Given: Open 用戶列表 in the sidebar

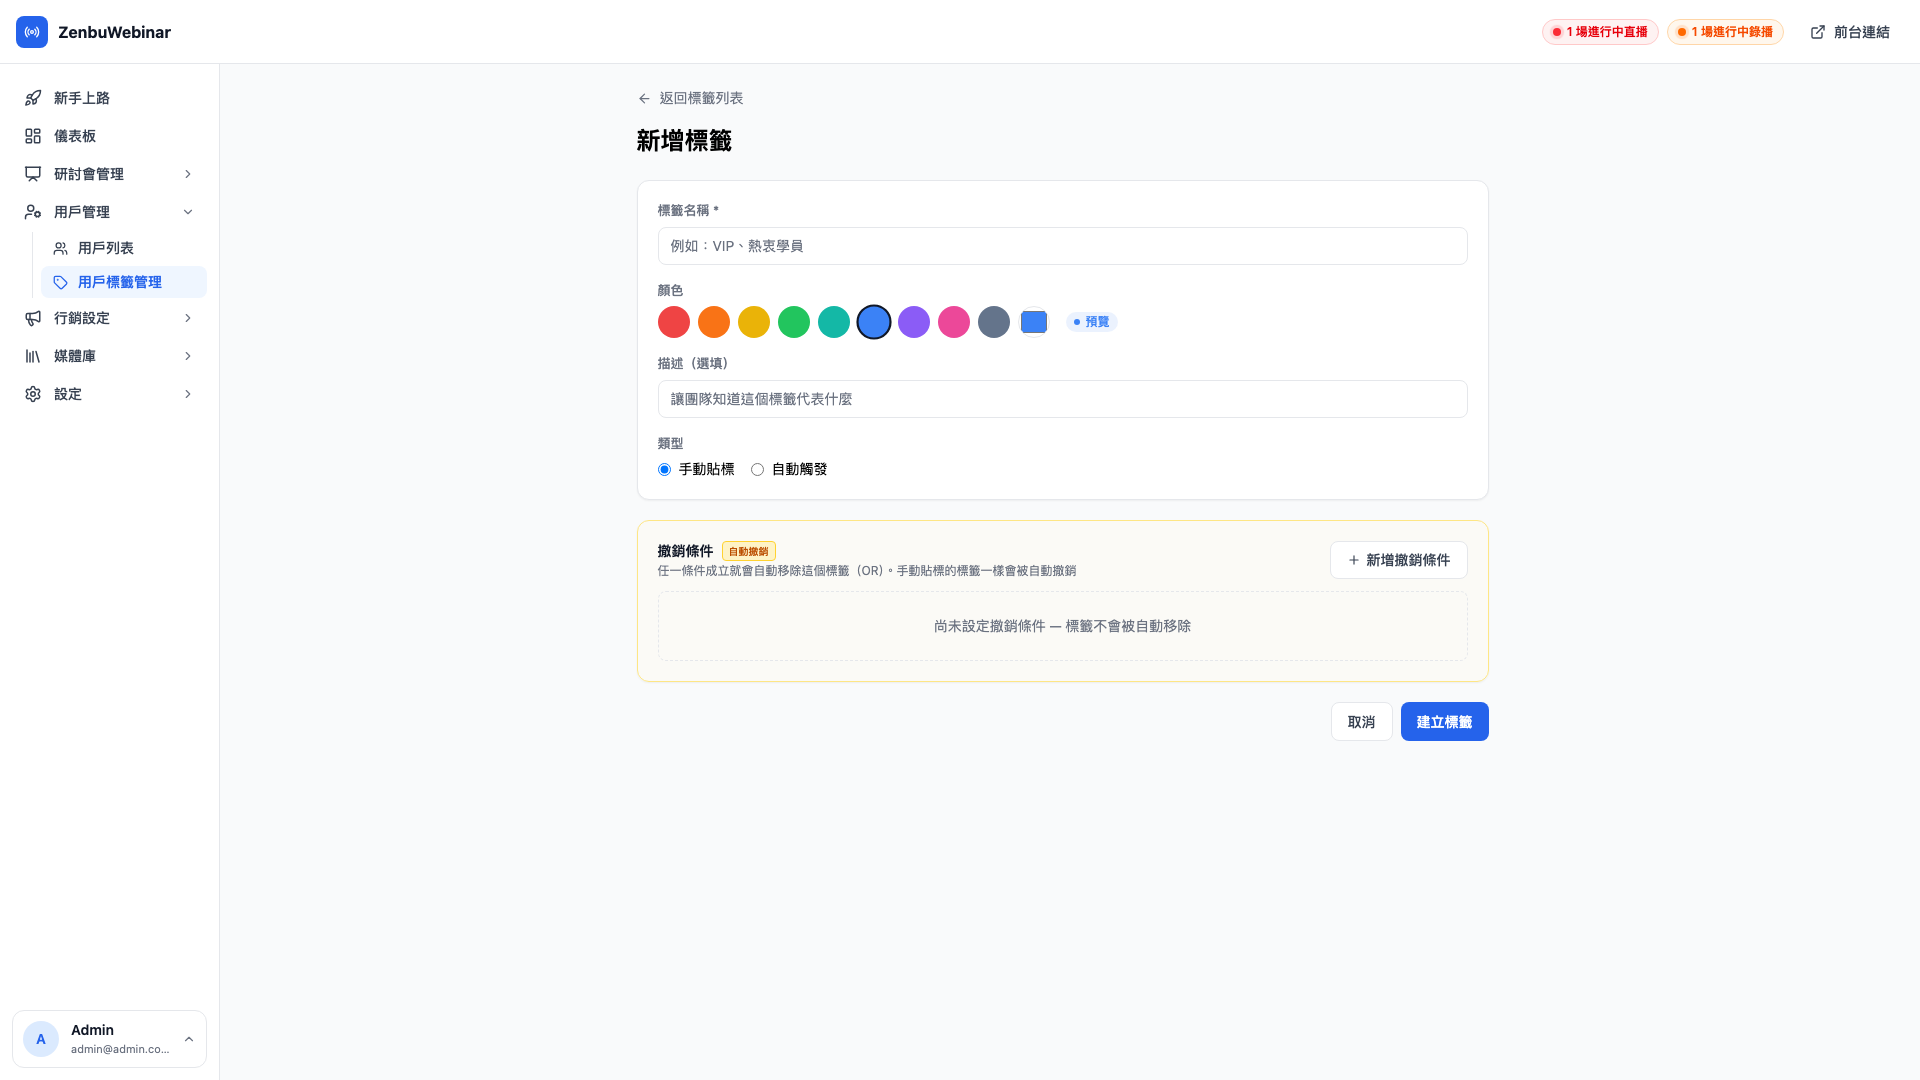Looking at the screenshot, I should coord(124,248).
